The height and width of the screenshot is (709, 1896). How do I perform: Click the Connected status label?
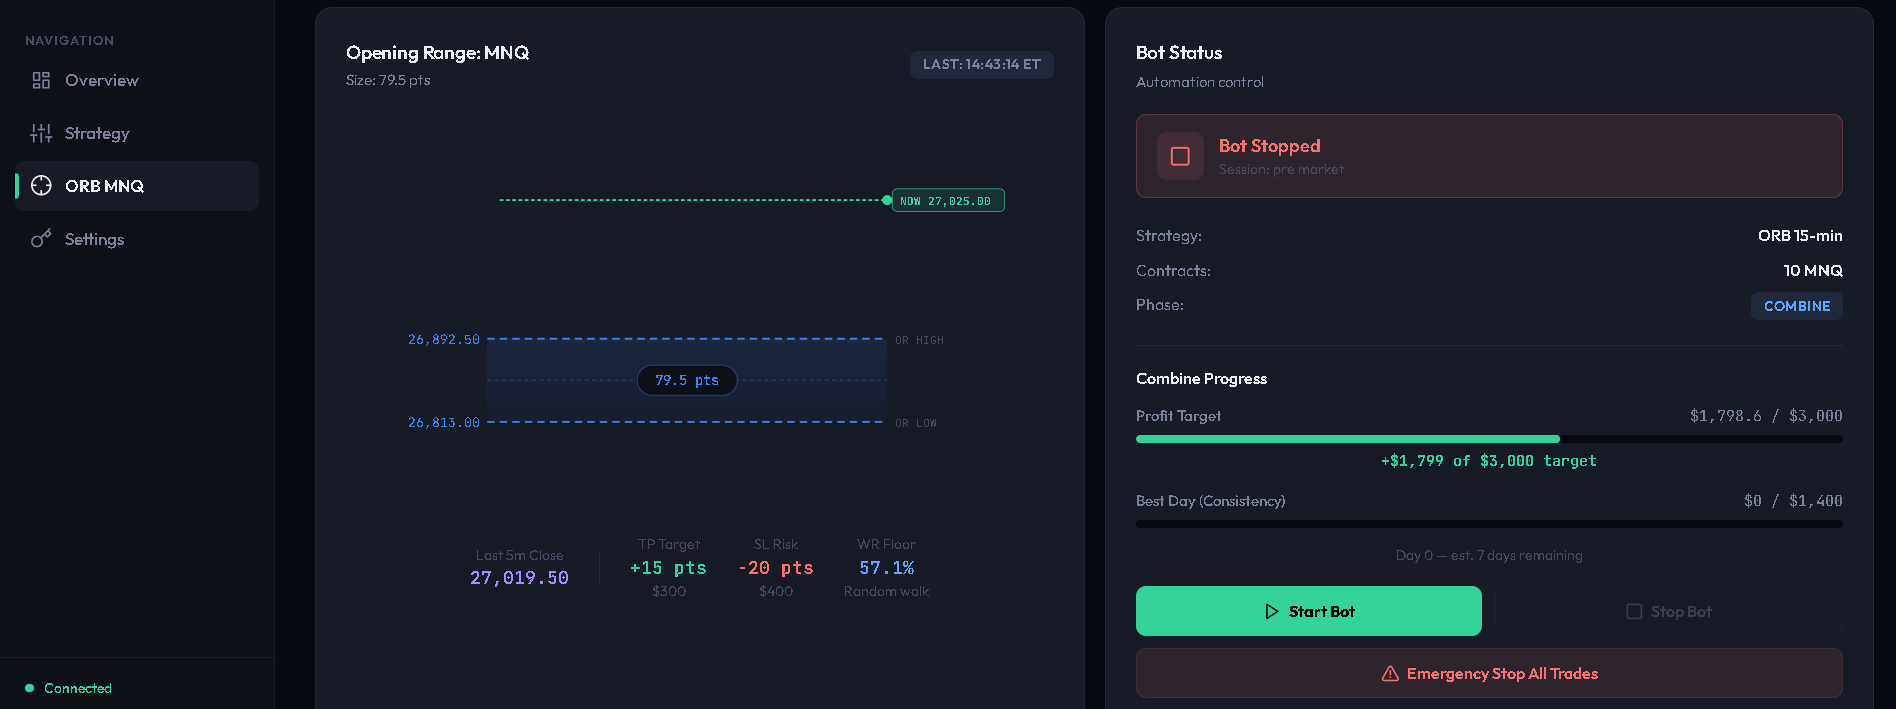[x=78, y=688]
